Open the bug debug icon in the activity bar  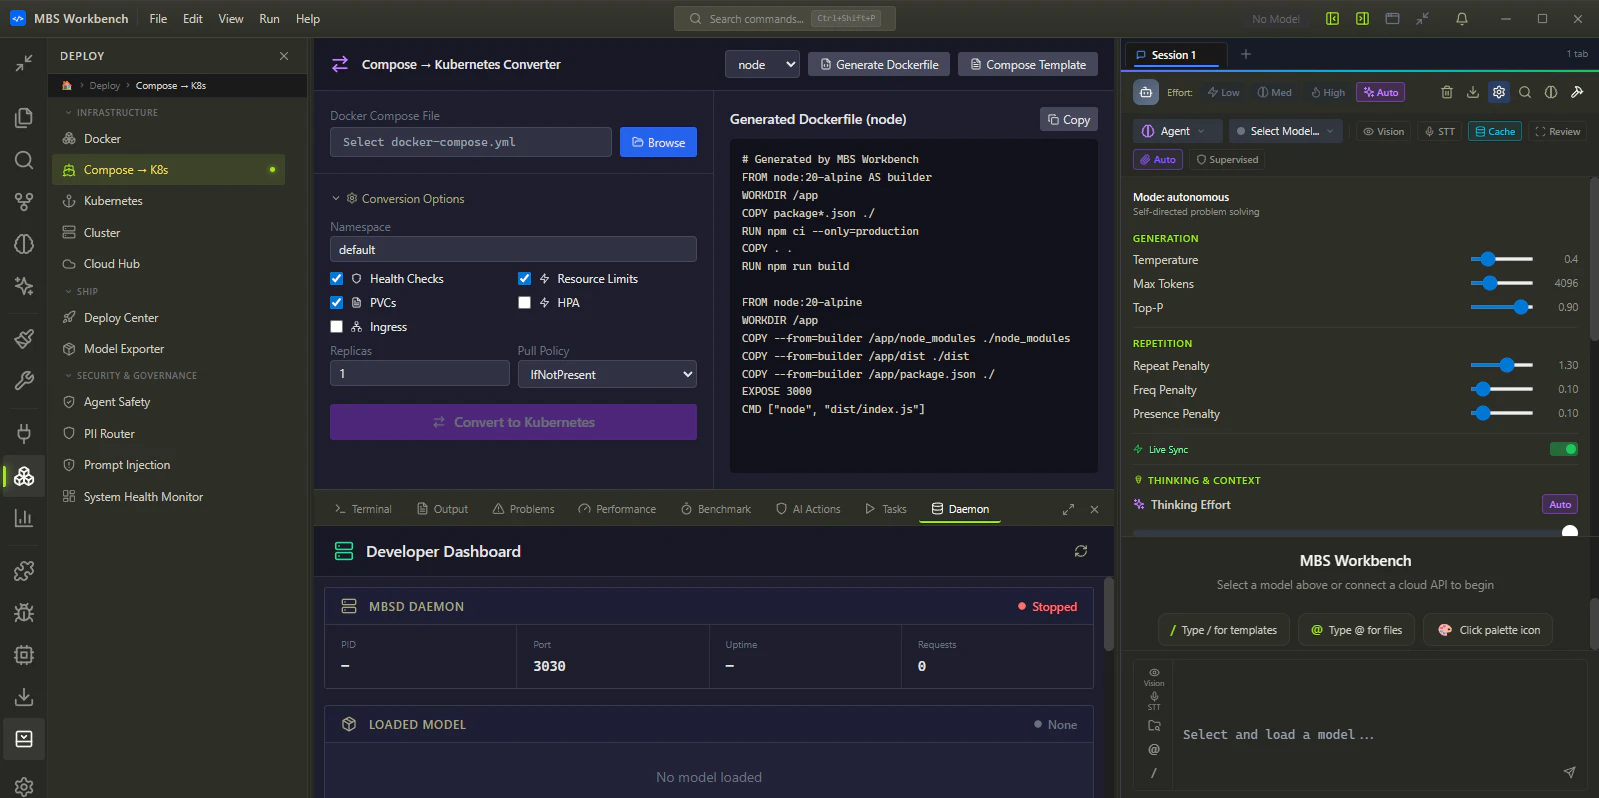(x=24, y=612)
